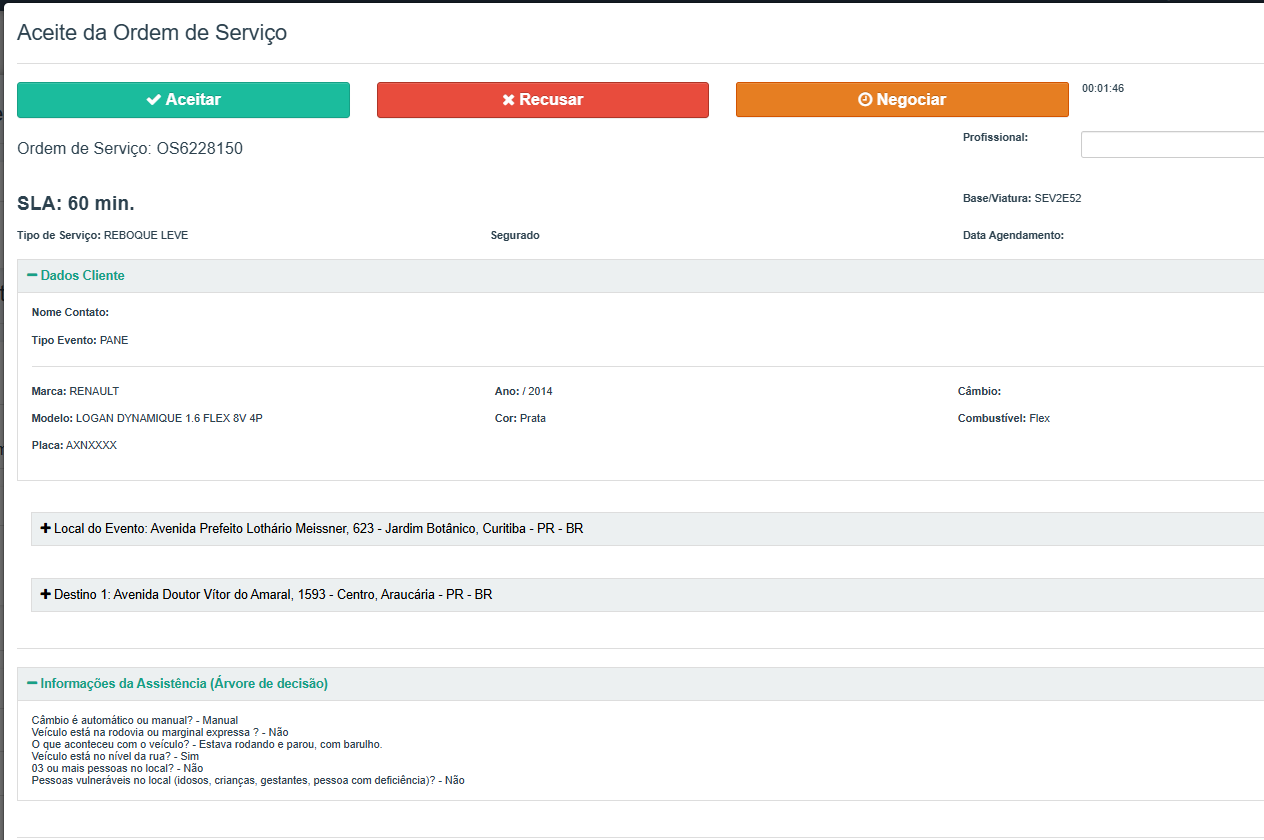Click the Base/Viatura value SEV2E52
Image resolution: width=1264 pixels, height=840 pixels.
(x=1057, y=198)
